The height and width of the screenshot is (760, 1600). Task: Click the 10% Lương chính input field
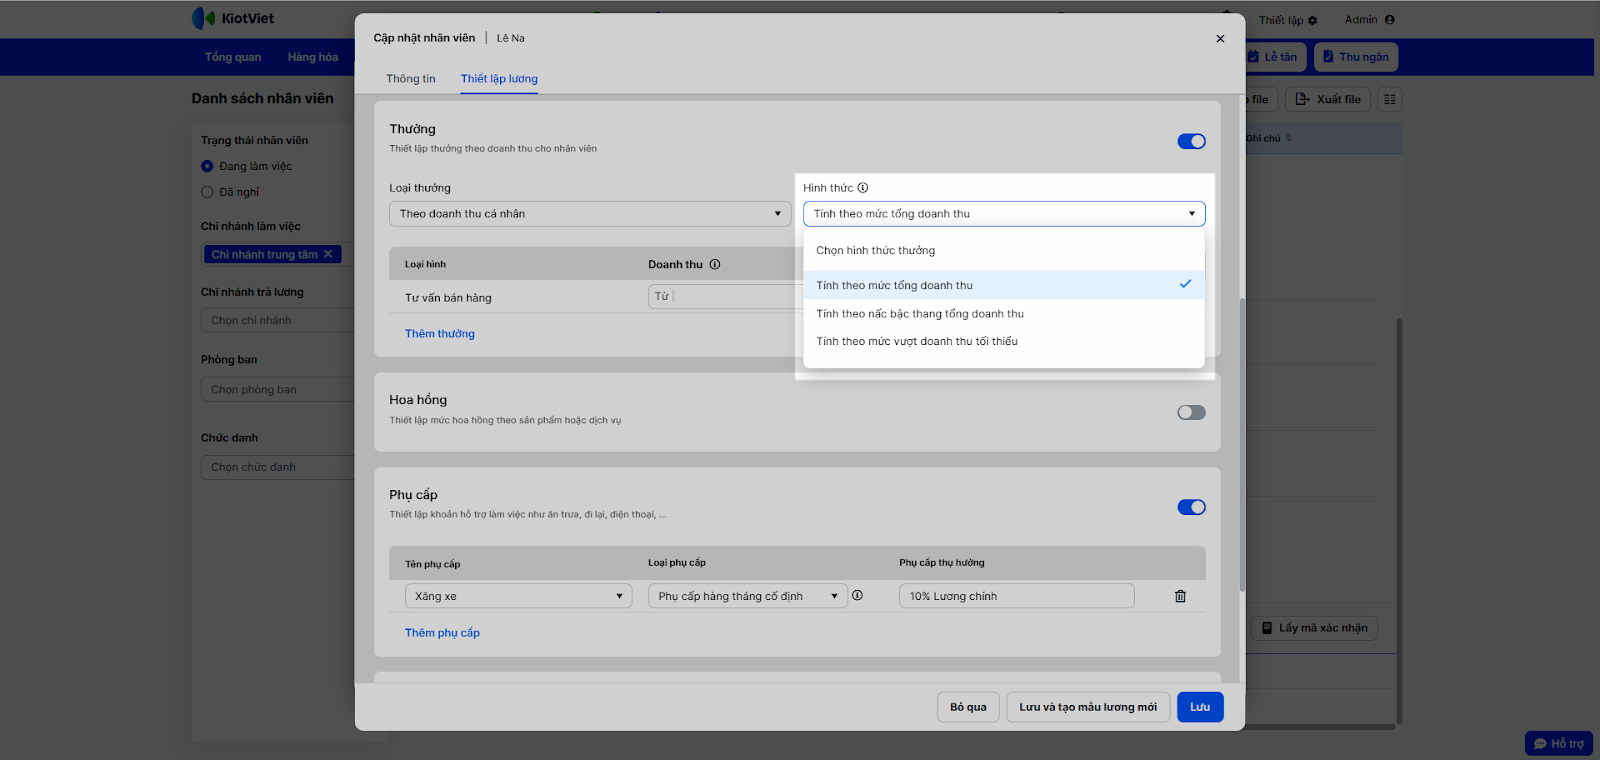pos(1016,597)
